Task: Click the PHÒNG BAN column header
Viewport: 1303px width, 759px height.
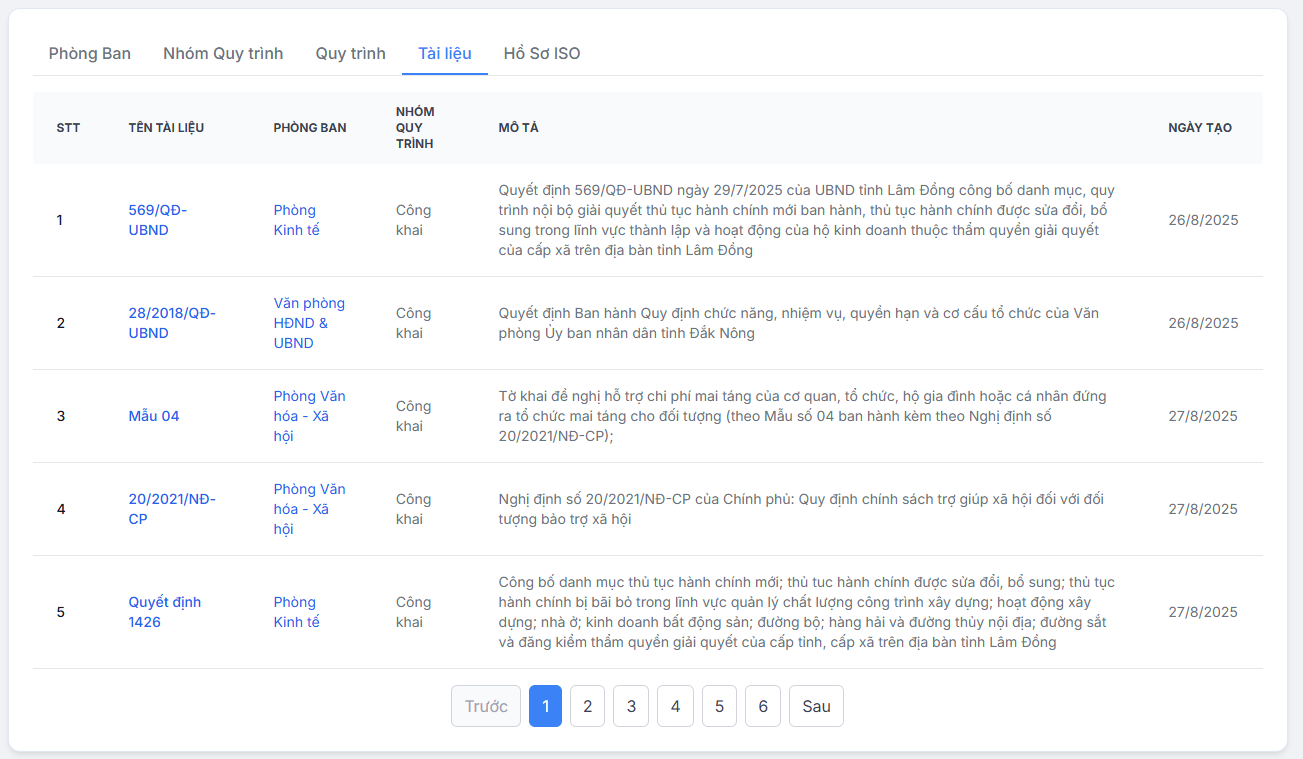Action: [310, 128]
